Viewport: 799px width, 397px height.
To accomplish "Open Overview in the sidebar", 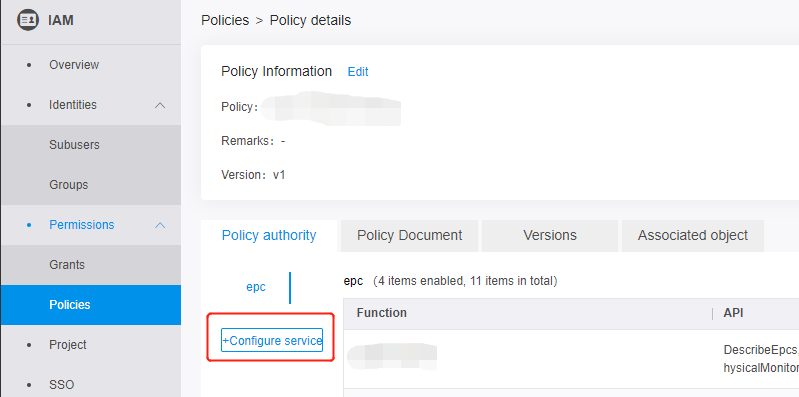I will (x=74, y=65).
